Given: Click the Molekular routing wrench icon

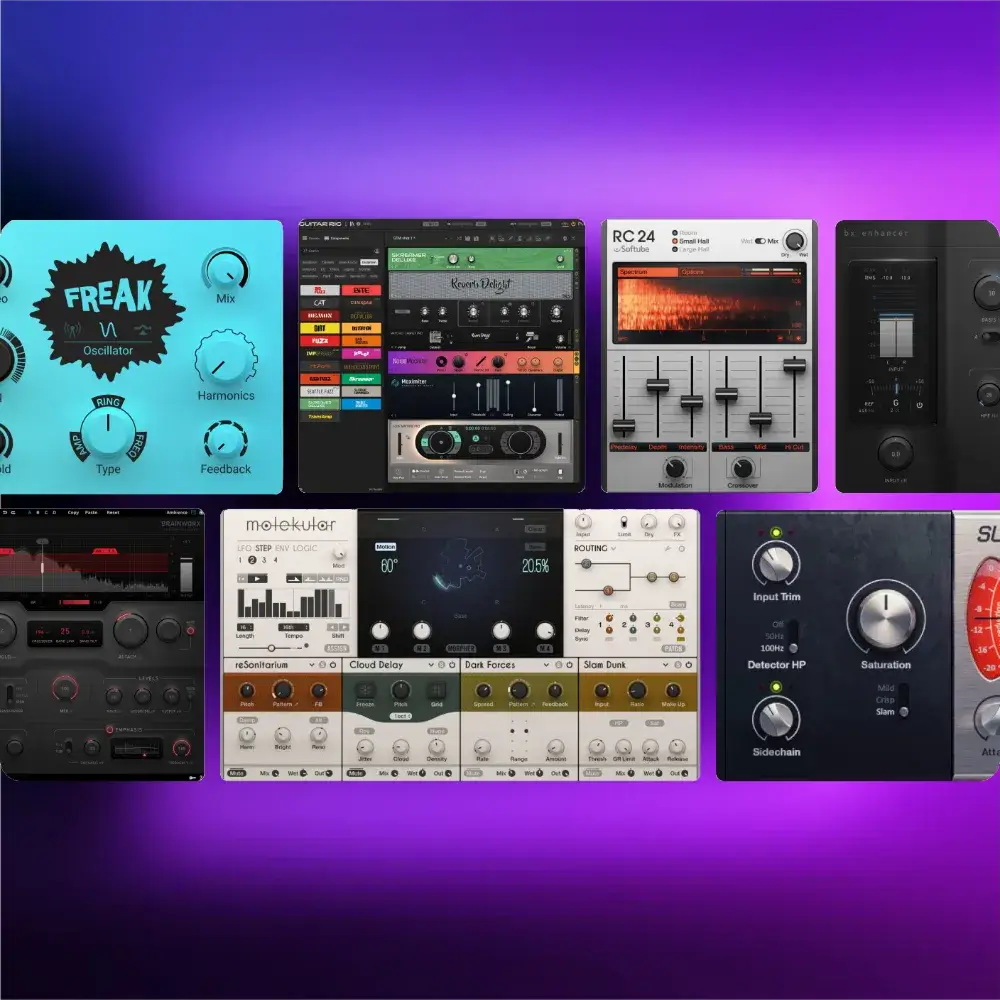Looking at the screenshot, I should pyautogui.click(x=668, y=548).
